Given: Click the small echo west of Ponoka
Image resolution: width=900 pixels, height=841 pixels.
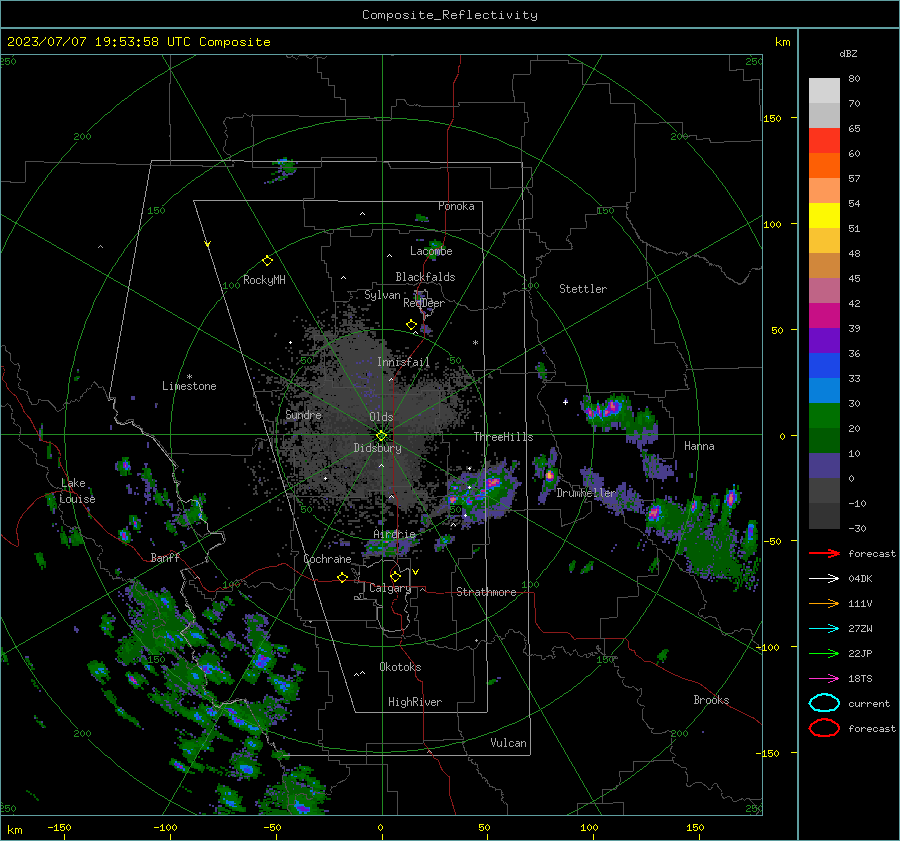Looking at the screenshot, I should pyautogui.click(x=422, y=218).
